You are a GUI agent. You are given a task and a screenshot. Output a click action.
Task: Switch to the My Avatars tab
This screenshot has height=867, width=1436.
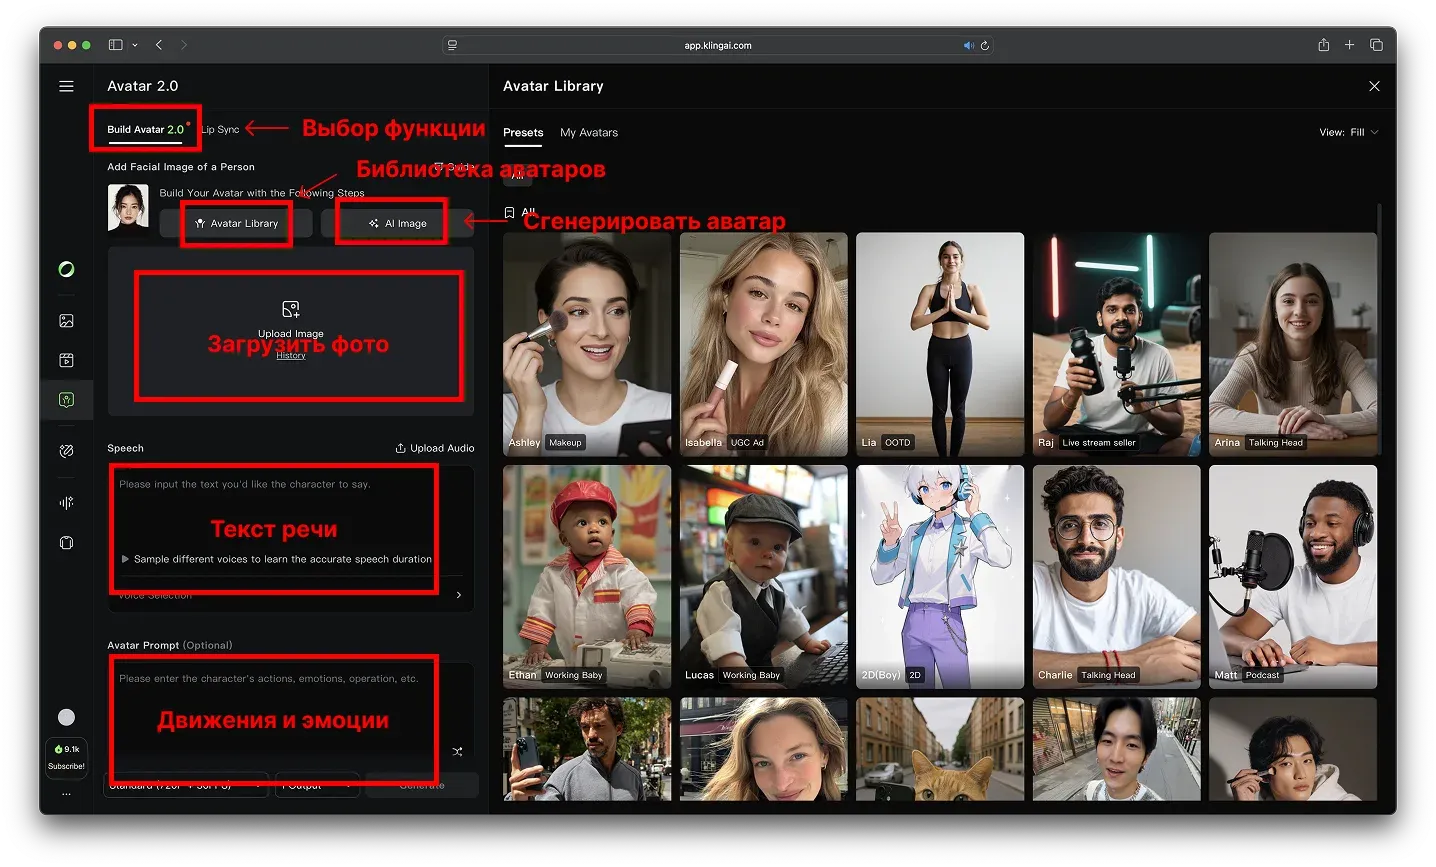pyautogui.click(x=588, y=132)
